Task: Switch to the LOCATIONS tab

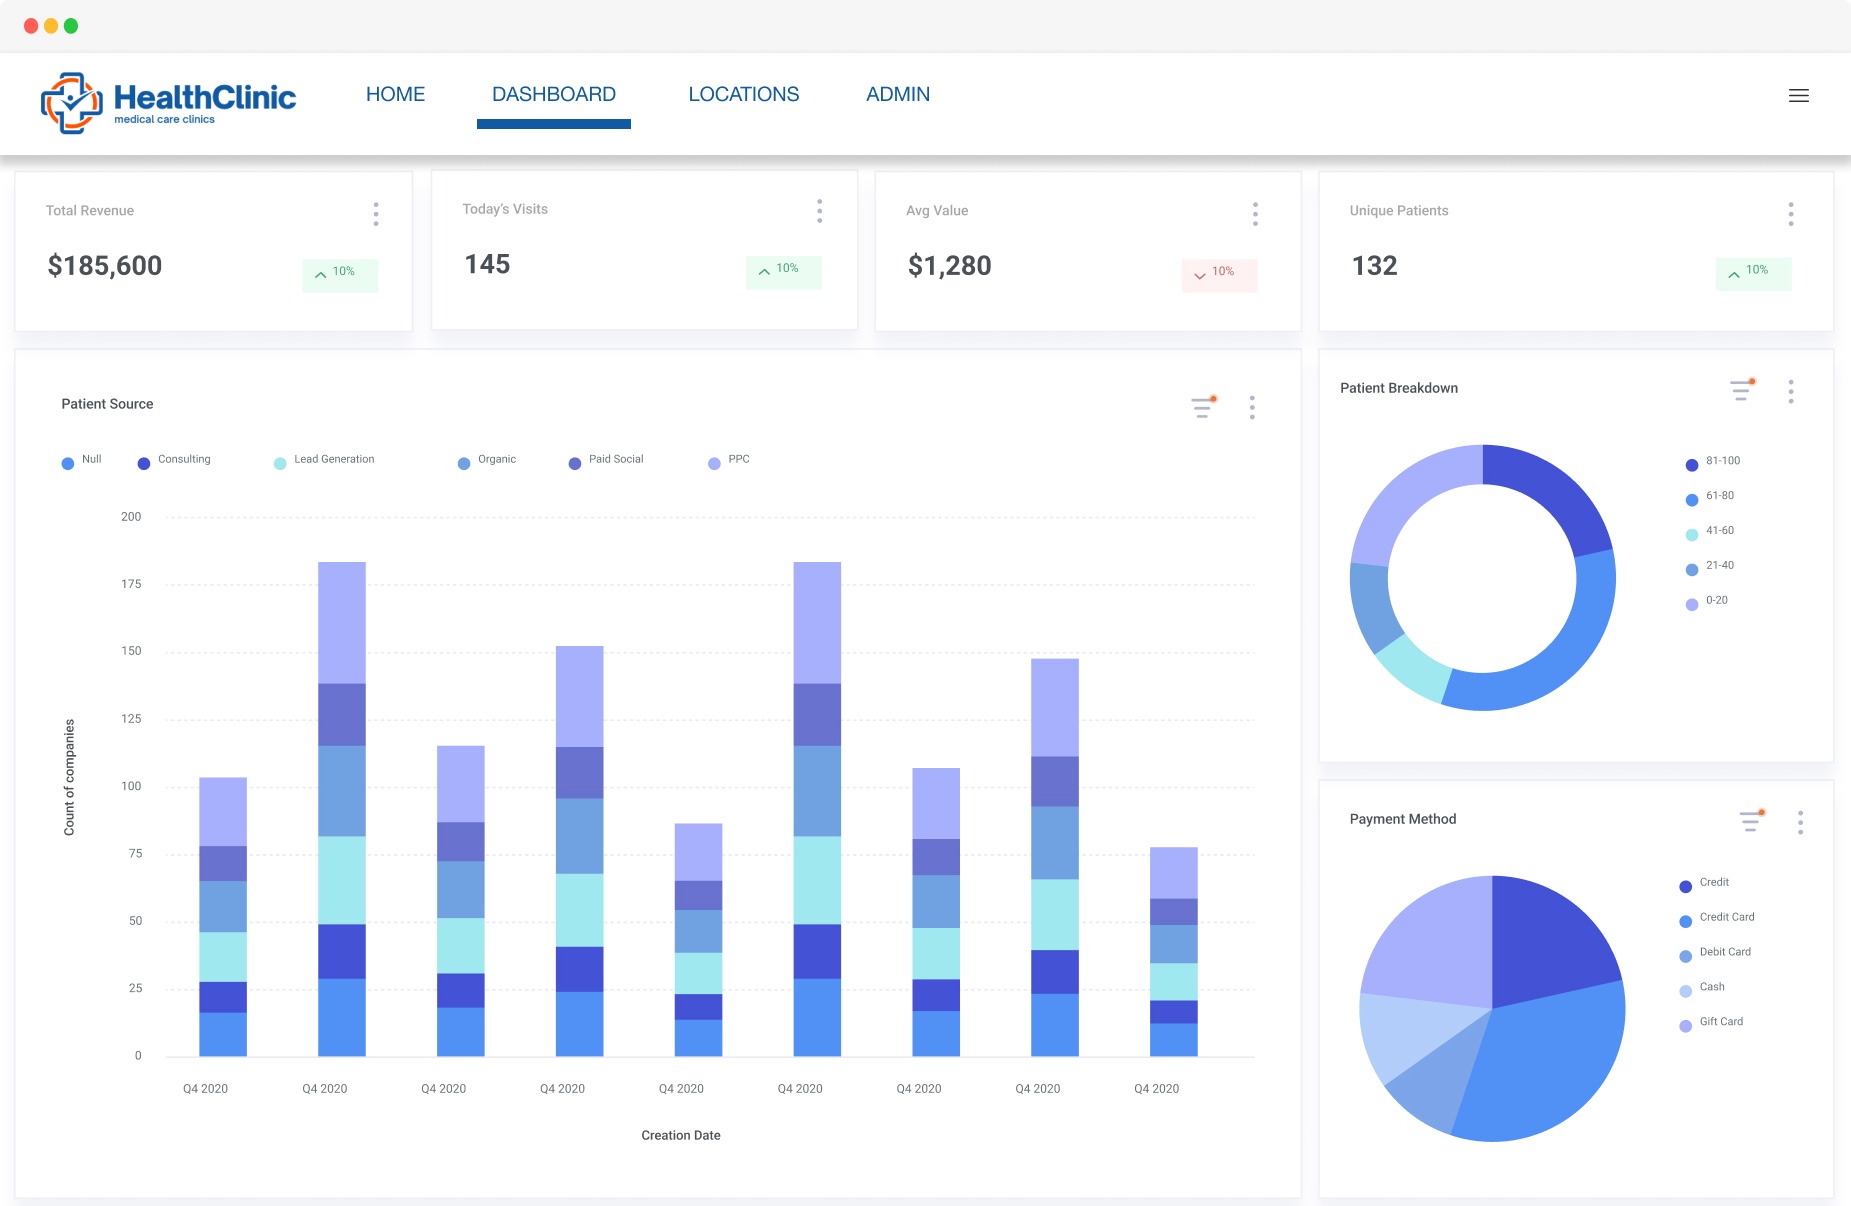Action: 743,94
